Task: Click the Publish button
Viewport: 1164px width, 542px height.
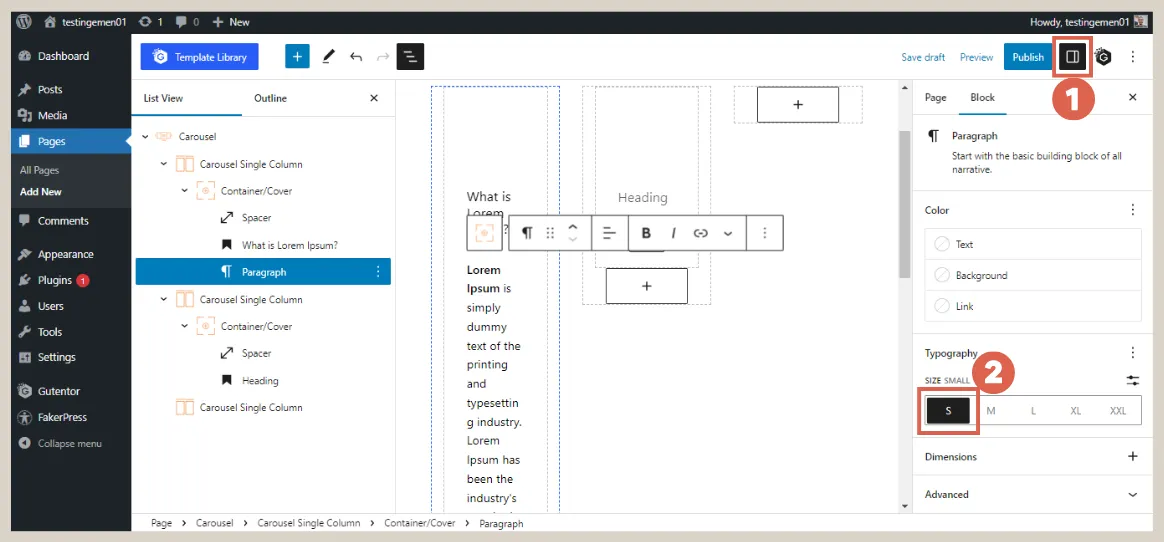Action: coord(1027,57)
